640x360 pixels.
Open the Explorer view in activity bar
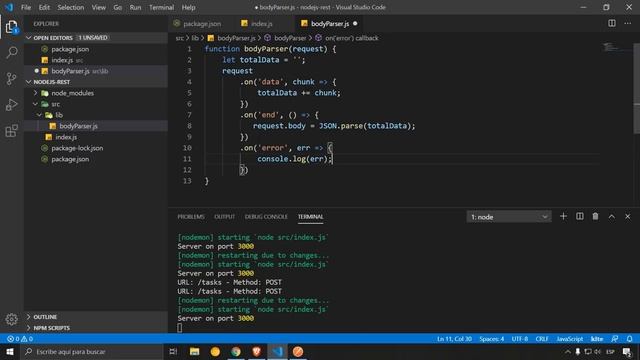11,27
